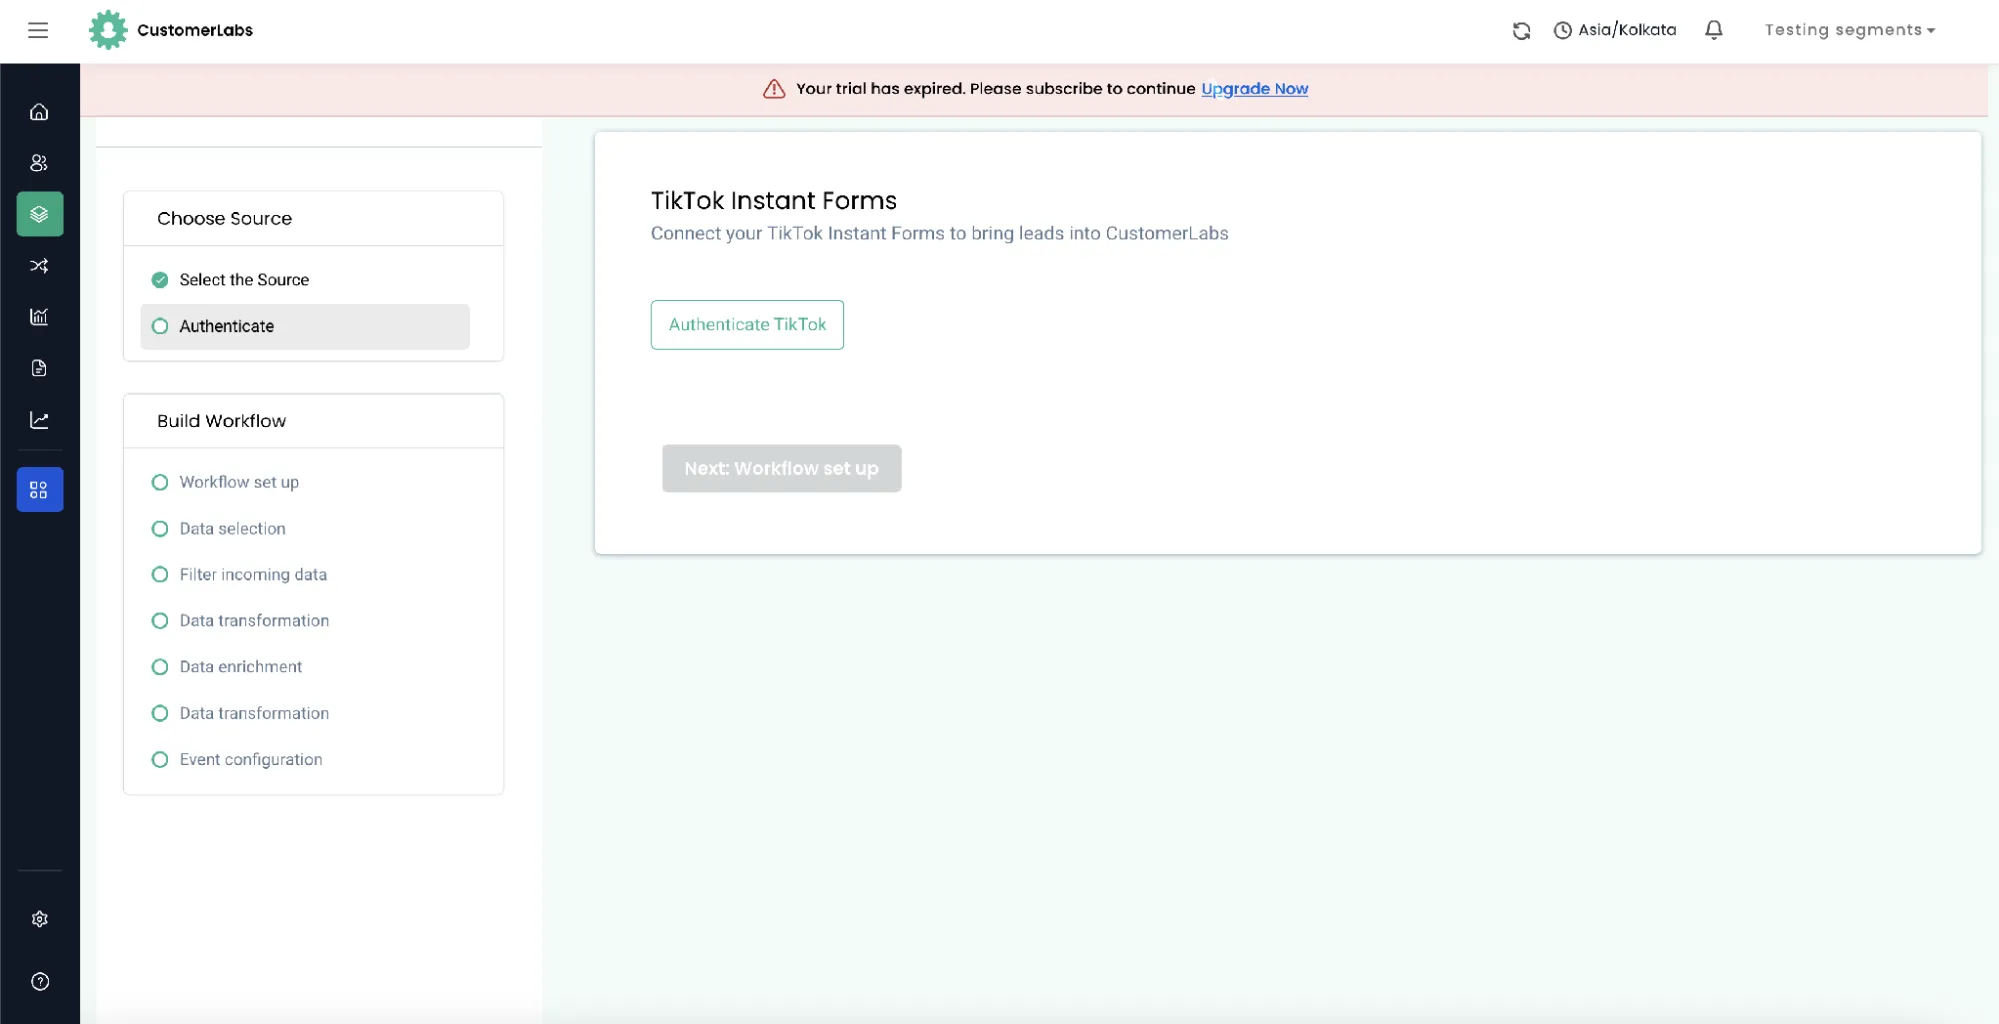Select the Filter incoming data step
The width and height of the screenshot is (1999, 1024).
[x=253, y=574]
